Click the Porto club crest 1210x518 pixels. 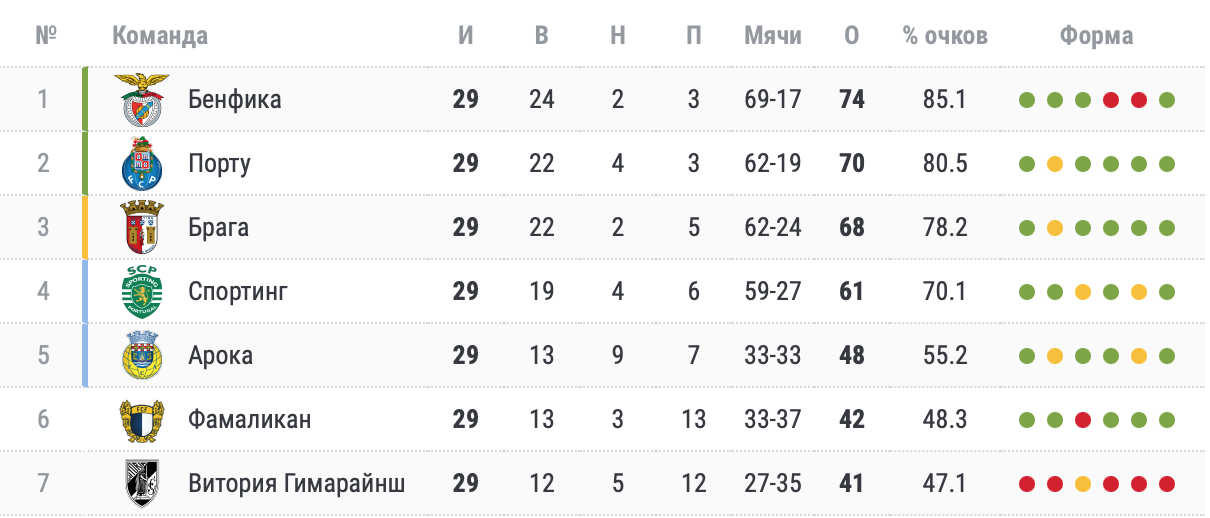tap(142, 164)
